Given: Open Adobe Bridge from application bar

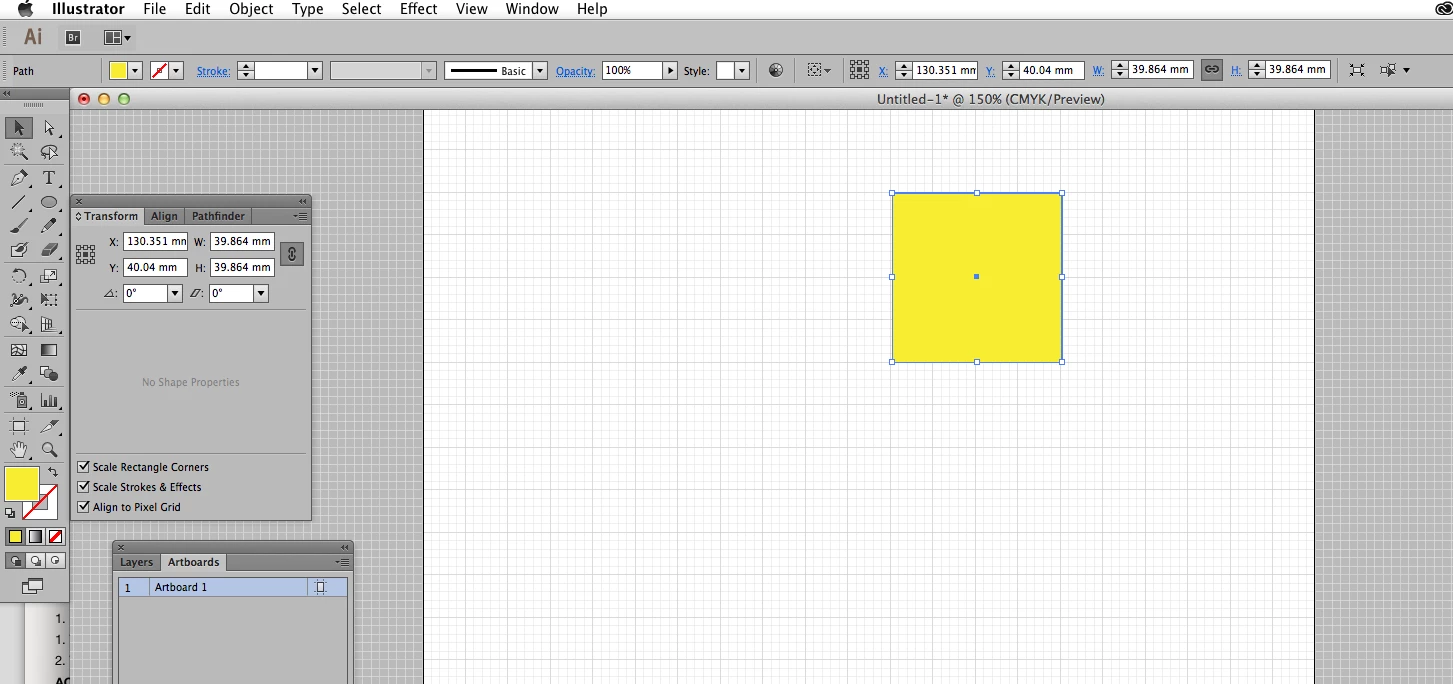Looking at the screenshot, I should coord(73,37).
